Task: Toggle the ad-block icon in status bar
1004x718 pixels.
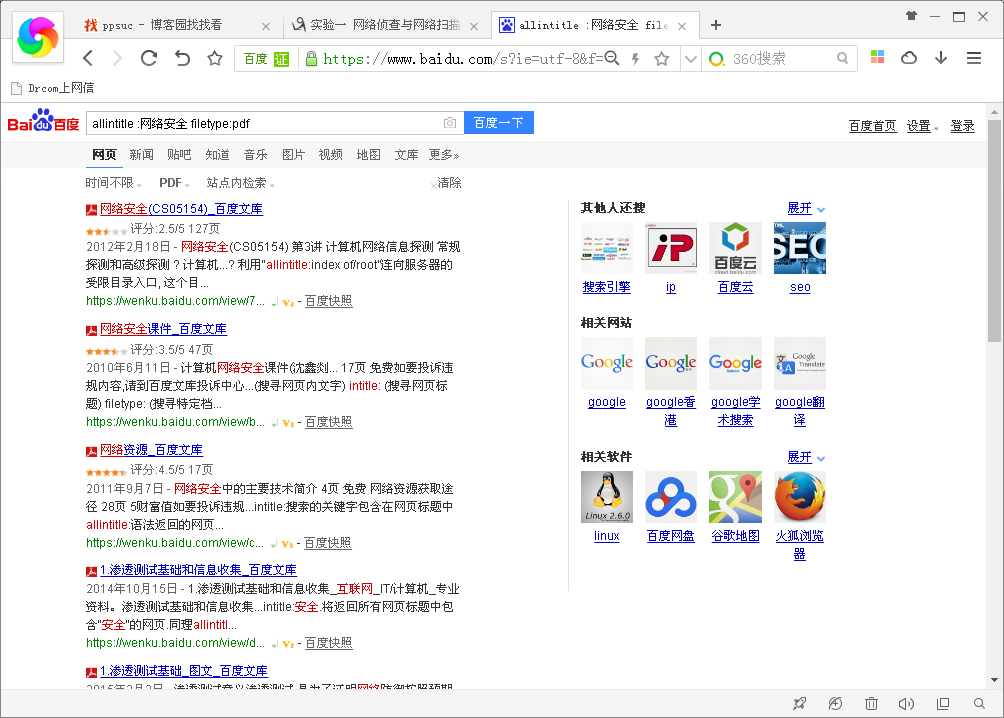Action: pyautogui.click(x=835, y=703)
